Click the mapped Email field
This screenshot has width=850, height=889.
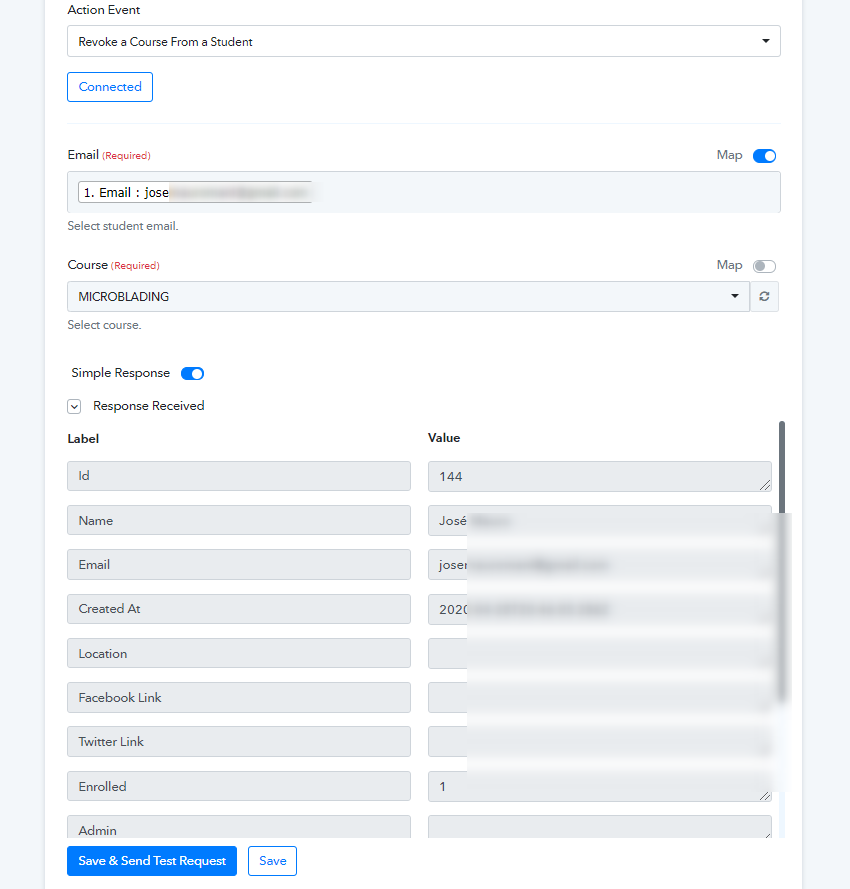point(424,192)
